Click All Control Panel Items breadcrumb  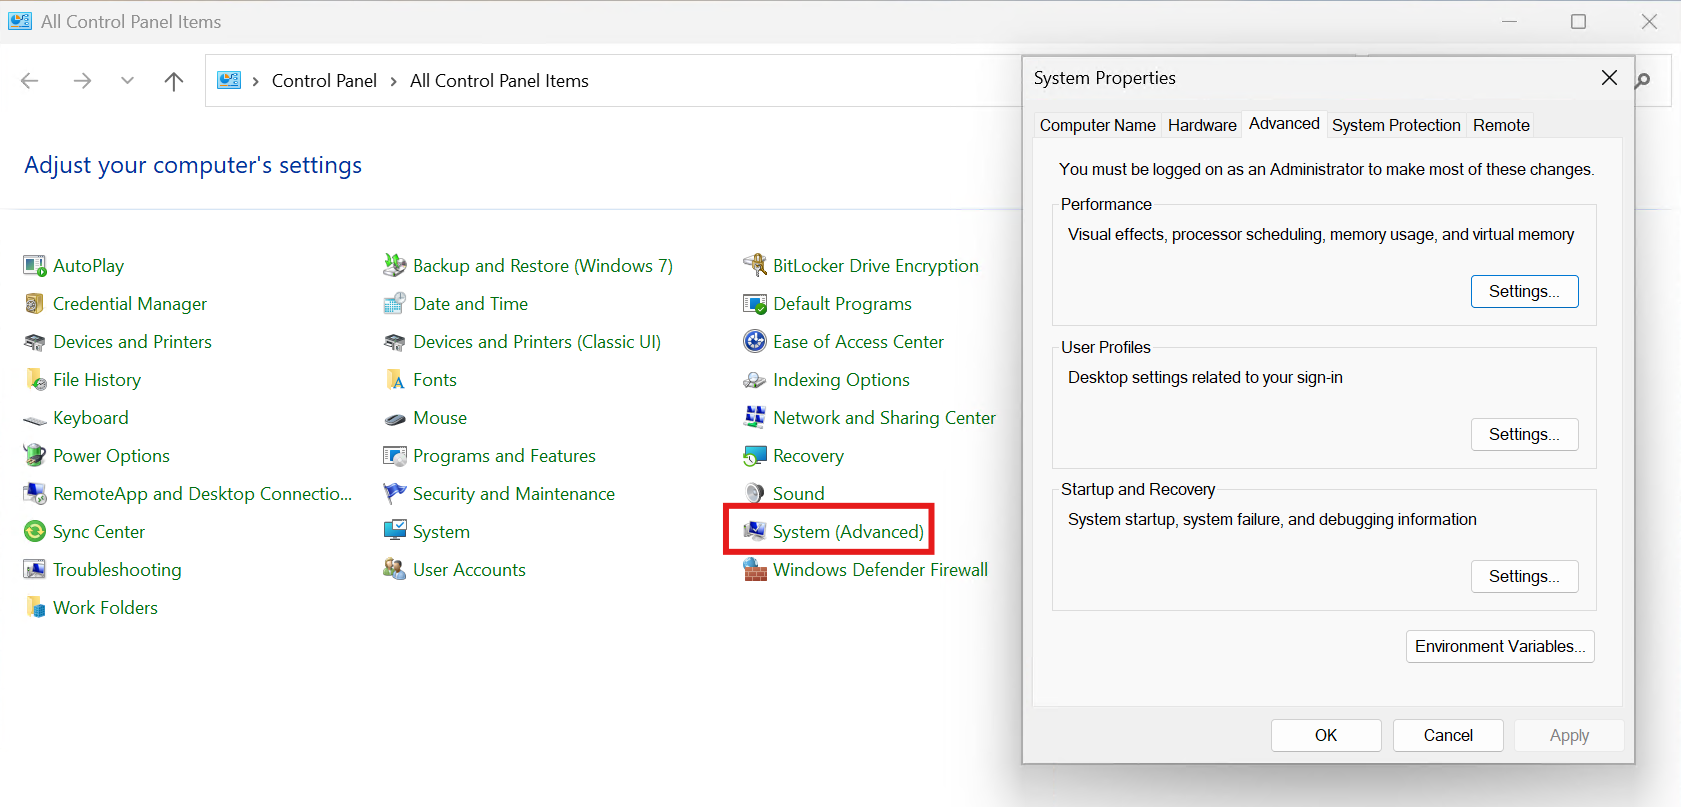click(499, 81)
